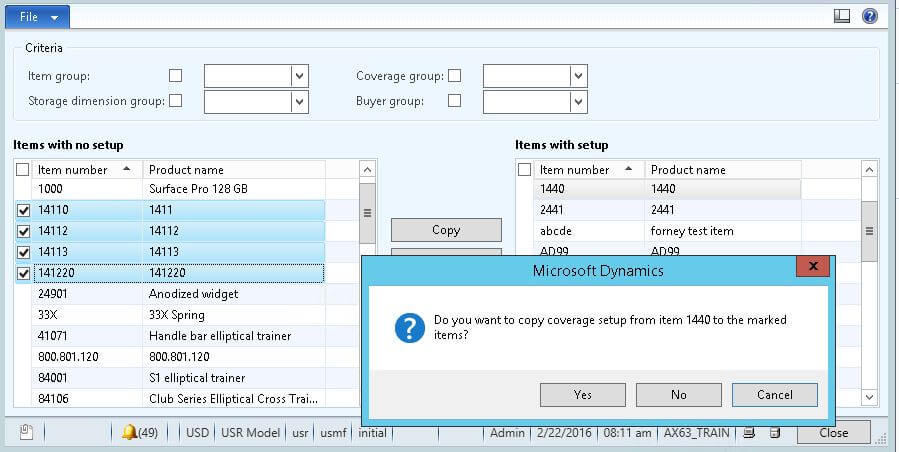
Task: Open the File menu
Action: pyautogui.click(x=36, y=16)
